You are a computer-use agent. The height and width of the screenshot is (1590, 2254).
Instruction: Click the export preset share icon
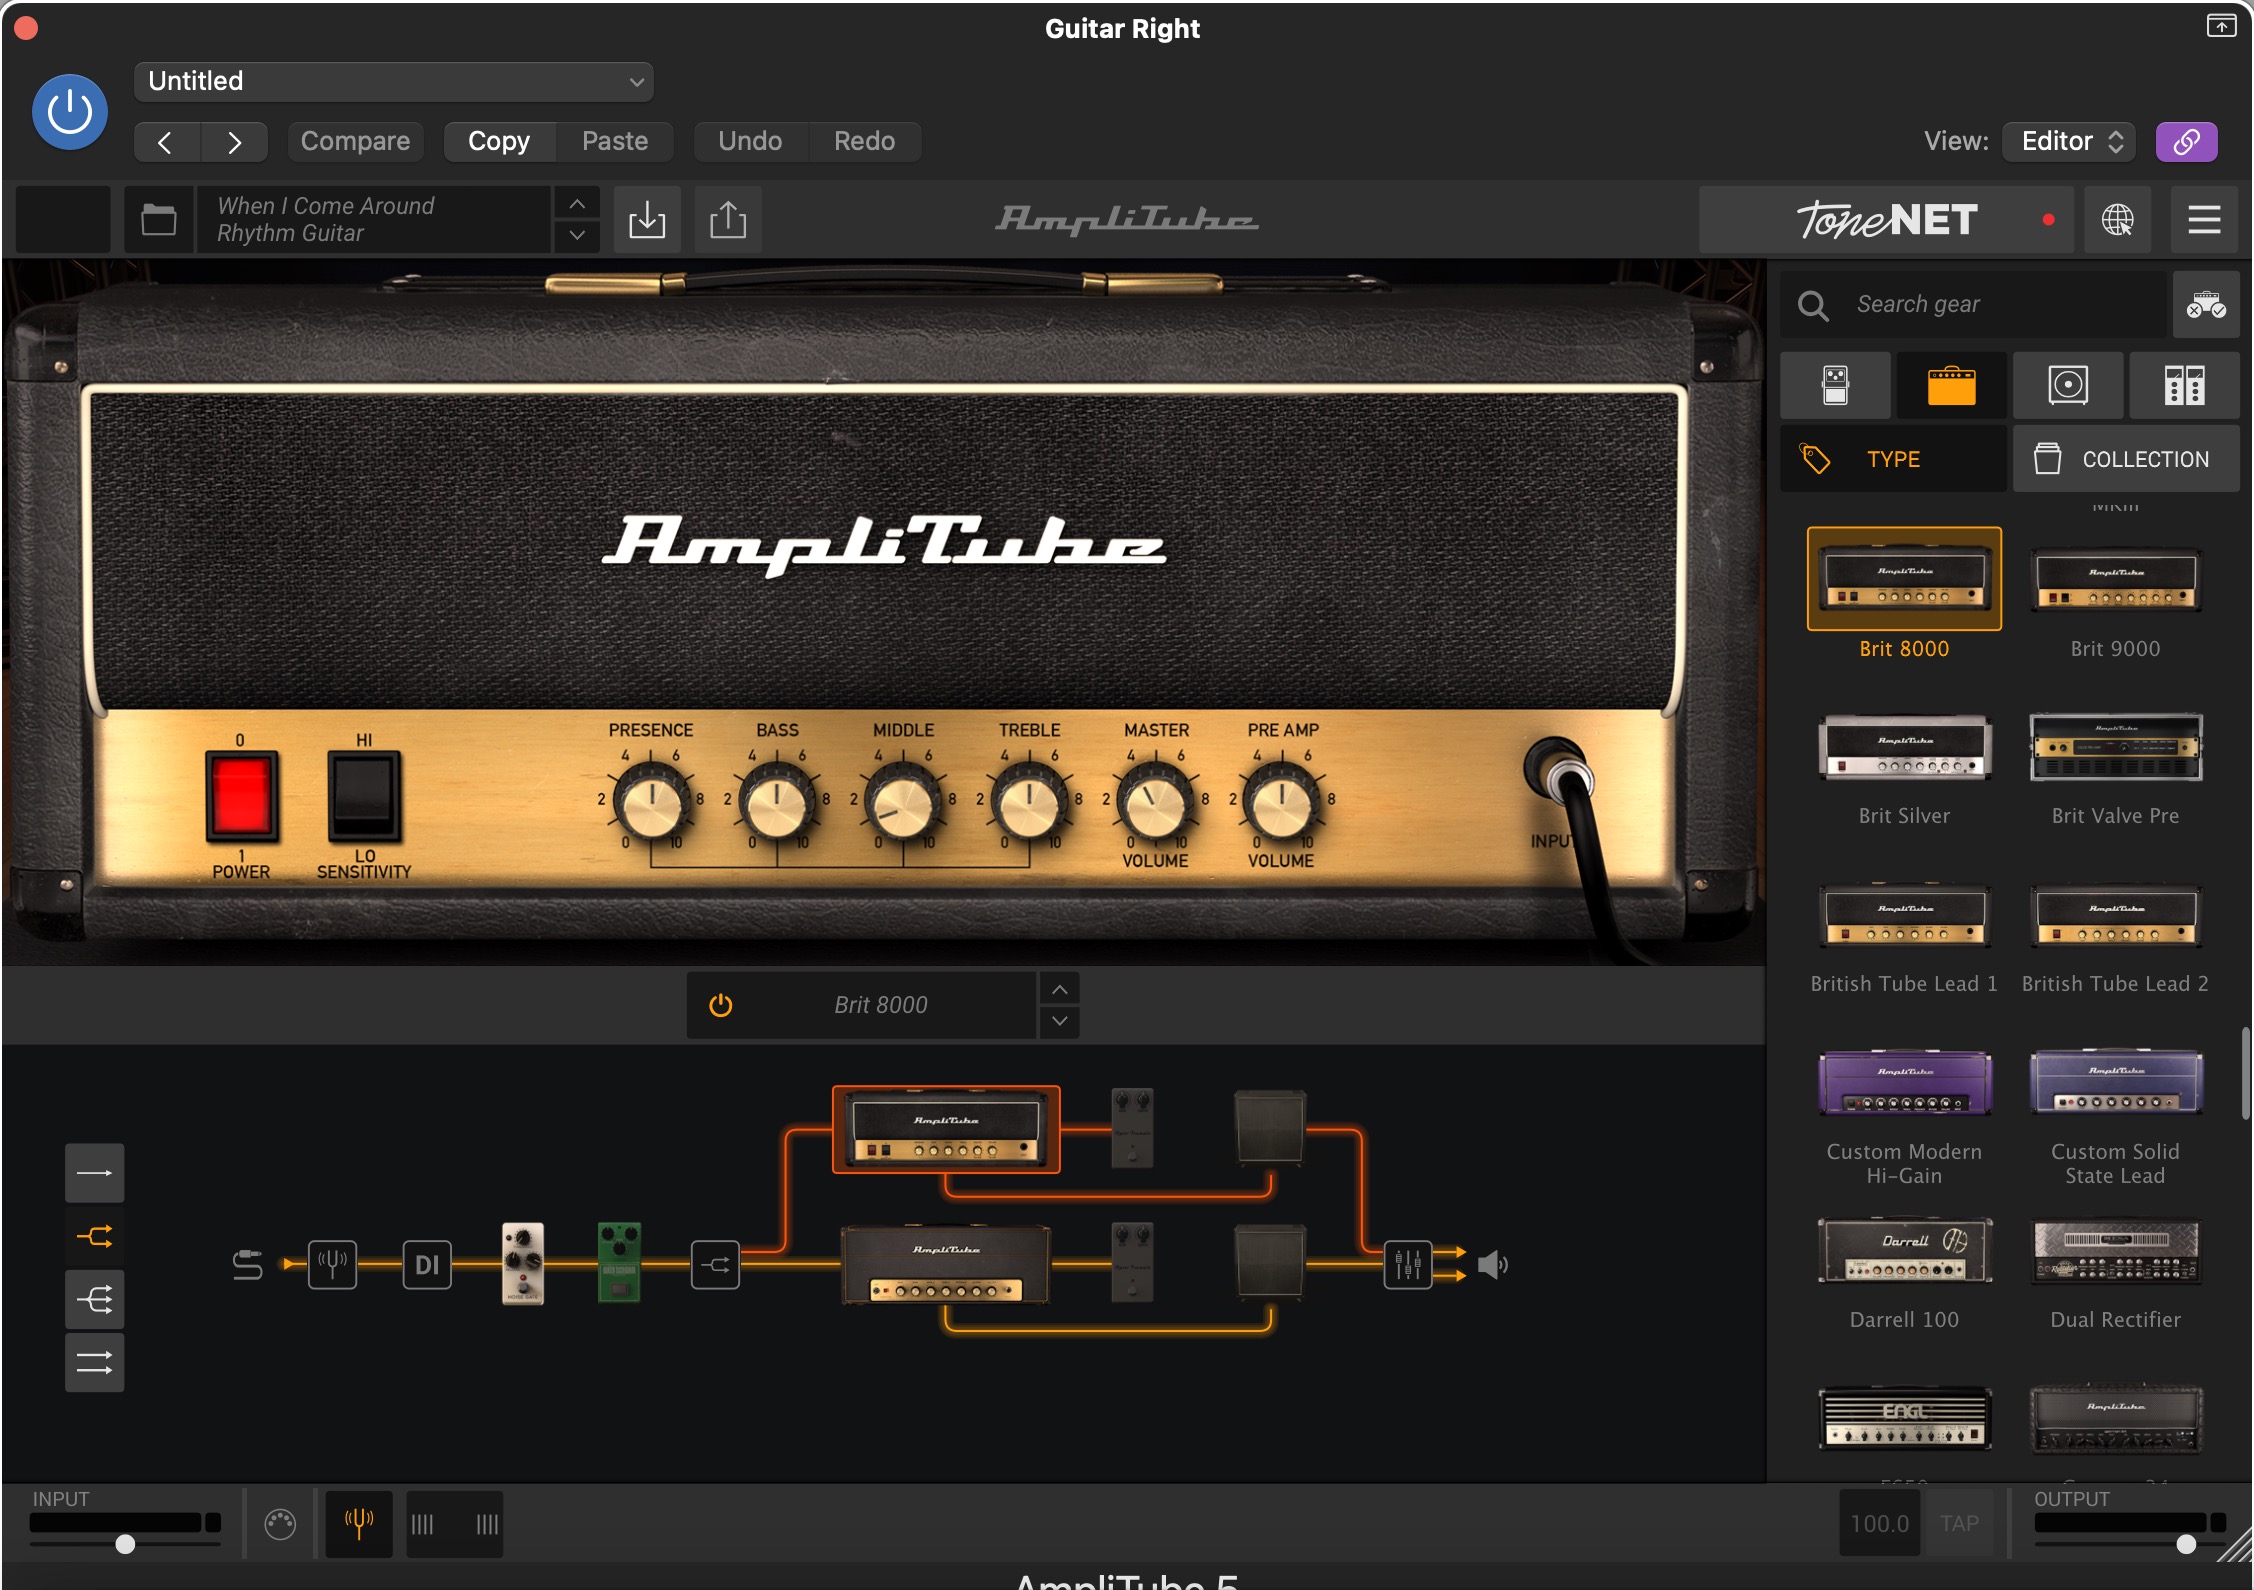728,219
